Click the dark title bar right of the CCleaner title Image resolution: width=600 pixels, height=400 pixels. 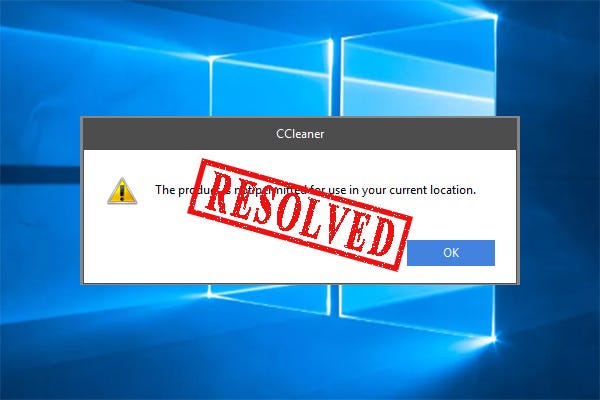421,134
